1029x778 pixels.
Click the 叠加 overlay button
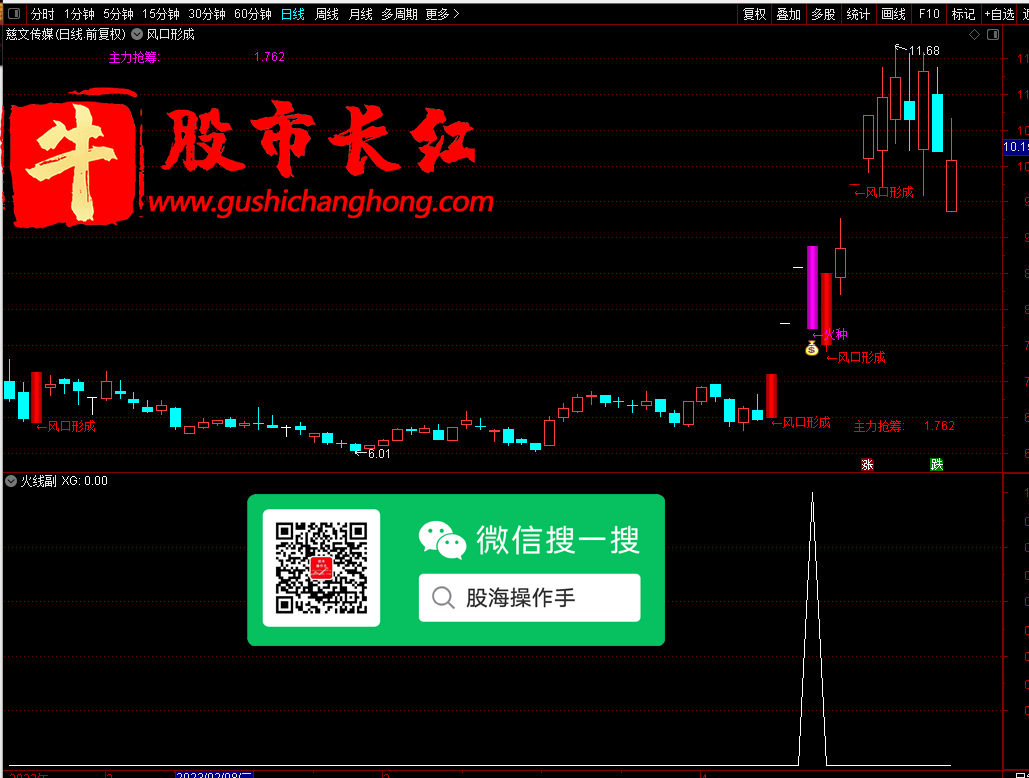(789, 14)
